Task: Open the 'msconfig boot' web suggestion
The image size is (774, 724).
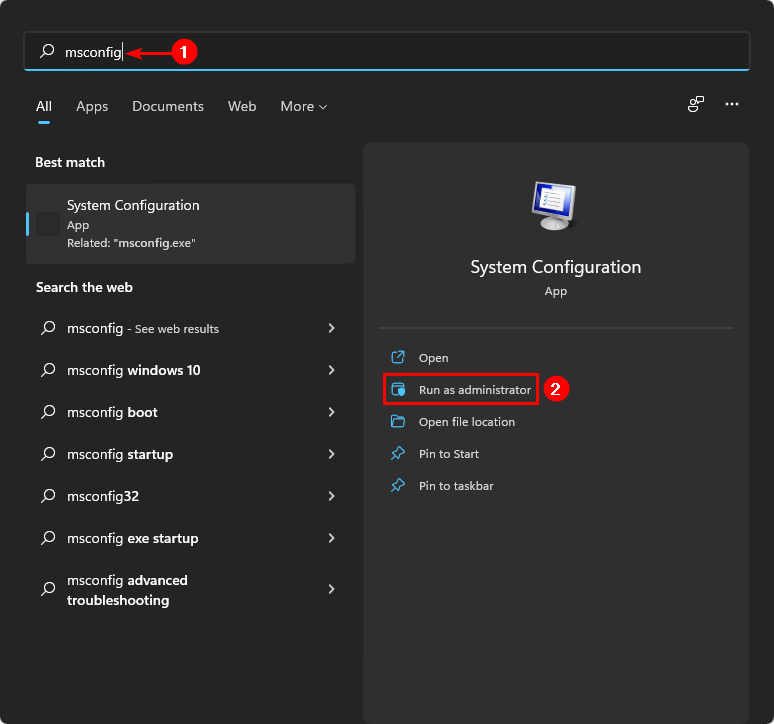Action: coord(191,412)
